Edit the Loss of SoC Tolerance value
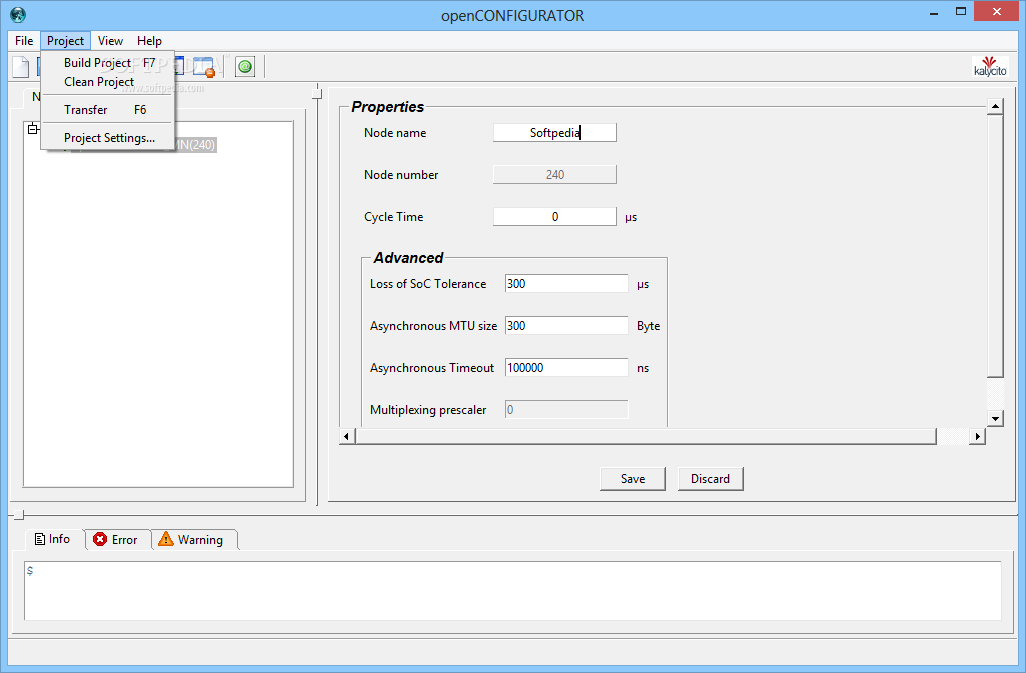Screen dimensions: 1026x673 coord(566,284)
